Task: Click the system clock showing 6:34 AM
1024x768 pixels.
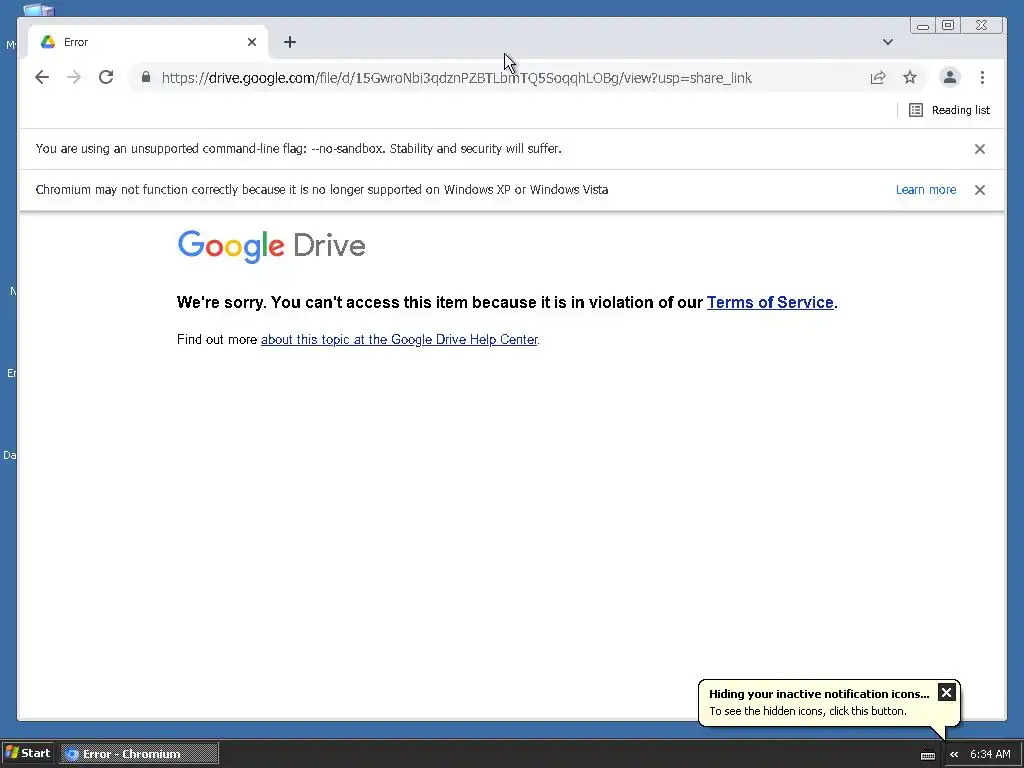Action: [x=990, y=754]
